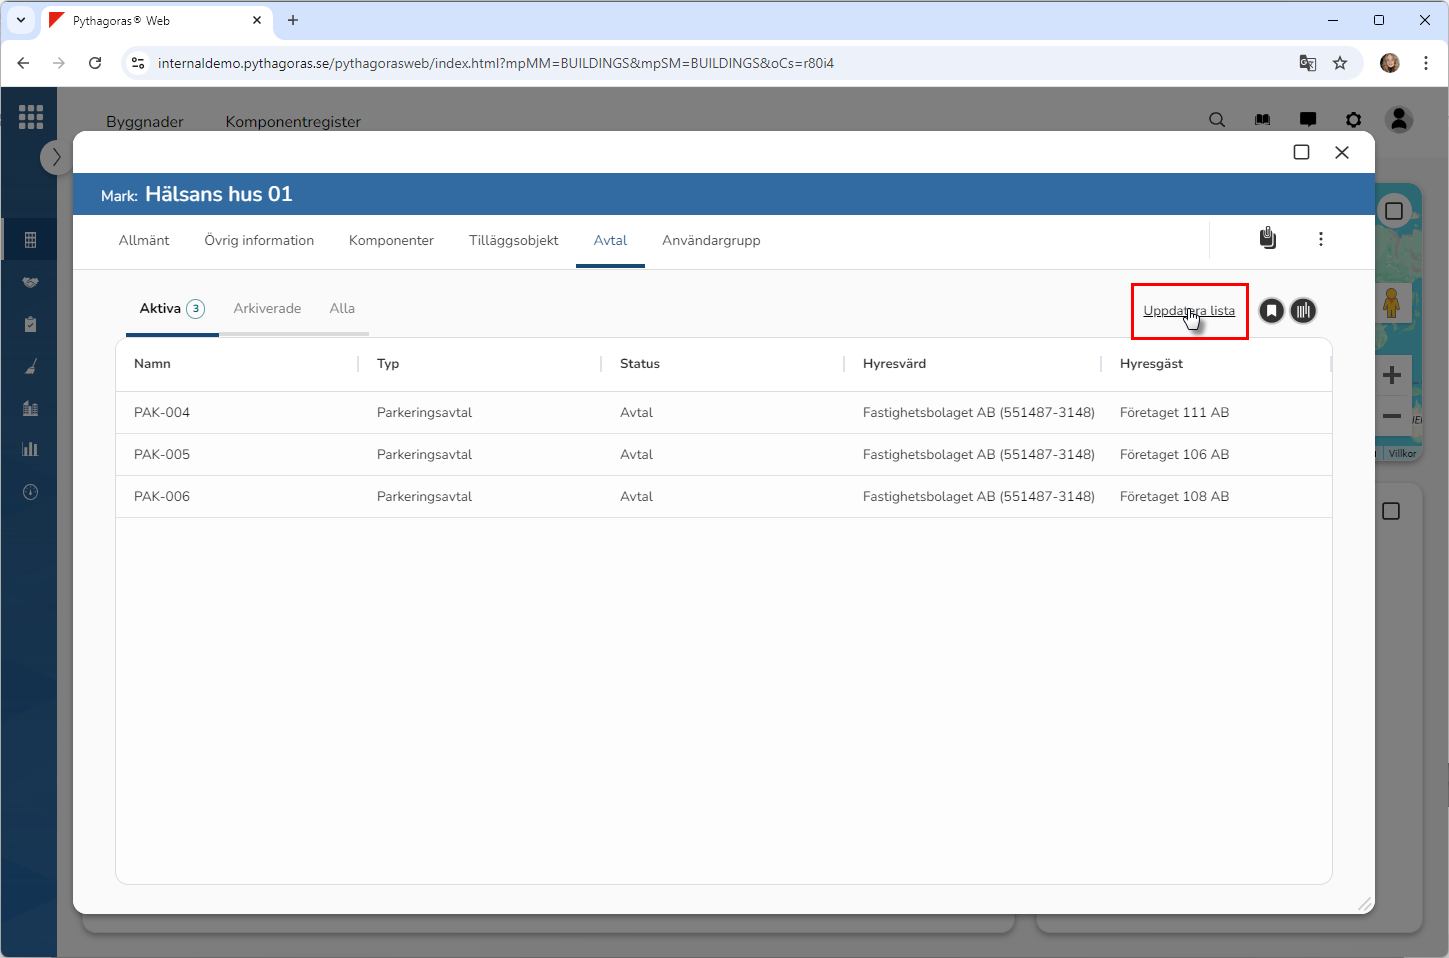The height and width of the screenshot is (958, 1449).
Task: Click the Uppdatera lista link
Action: pos(1189,311)
